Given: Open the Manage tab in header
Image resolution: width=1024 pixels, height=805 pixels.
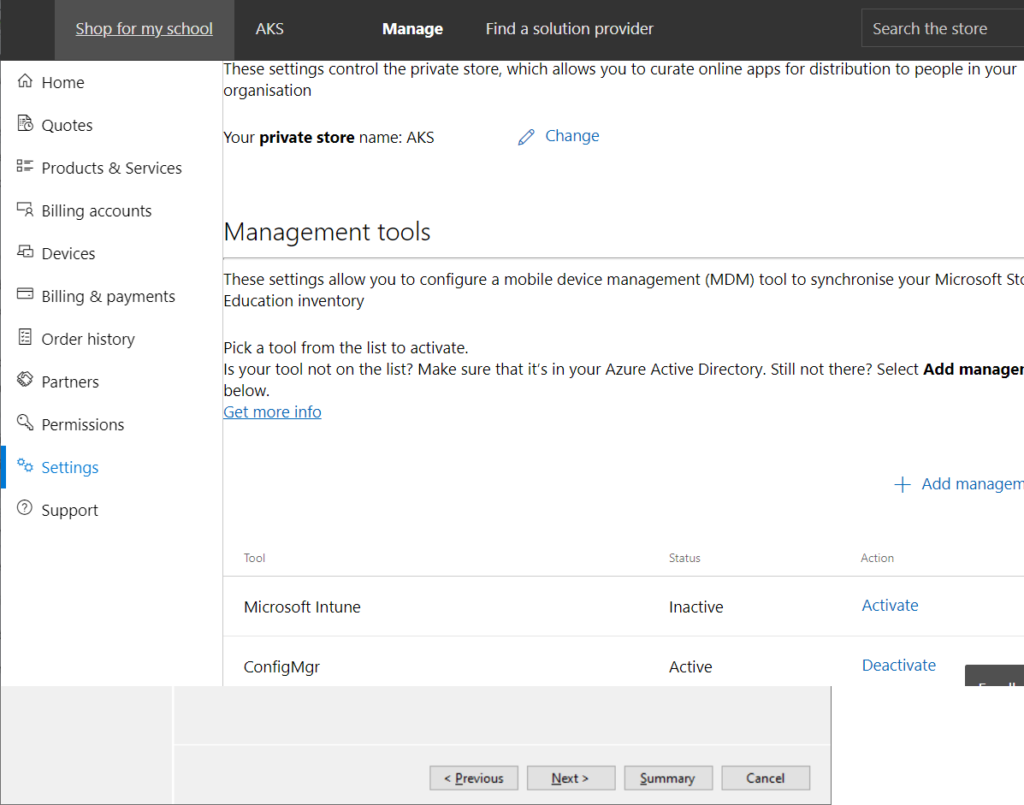Looking at the screenshot, I should click(x=412, y=29).
